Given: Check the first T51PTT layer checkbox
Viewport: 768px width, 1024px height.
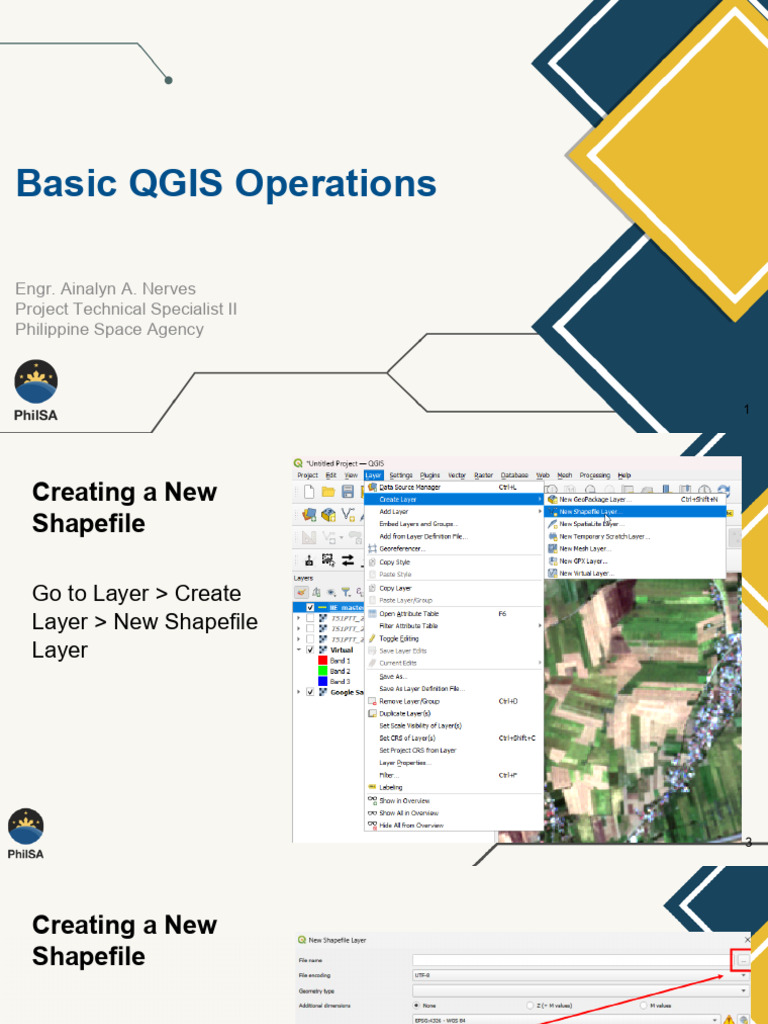Looking at the screenshot, I should 310,618.
